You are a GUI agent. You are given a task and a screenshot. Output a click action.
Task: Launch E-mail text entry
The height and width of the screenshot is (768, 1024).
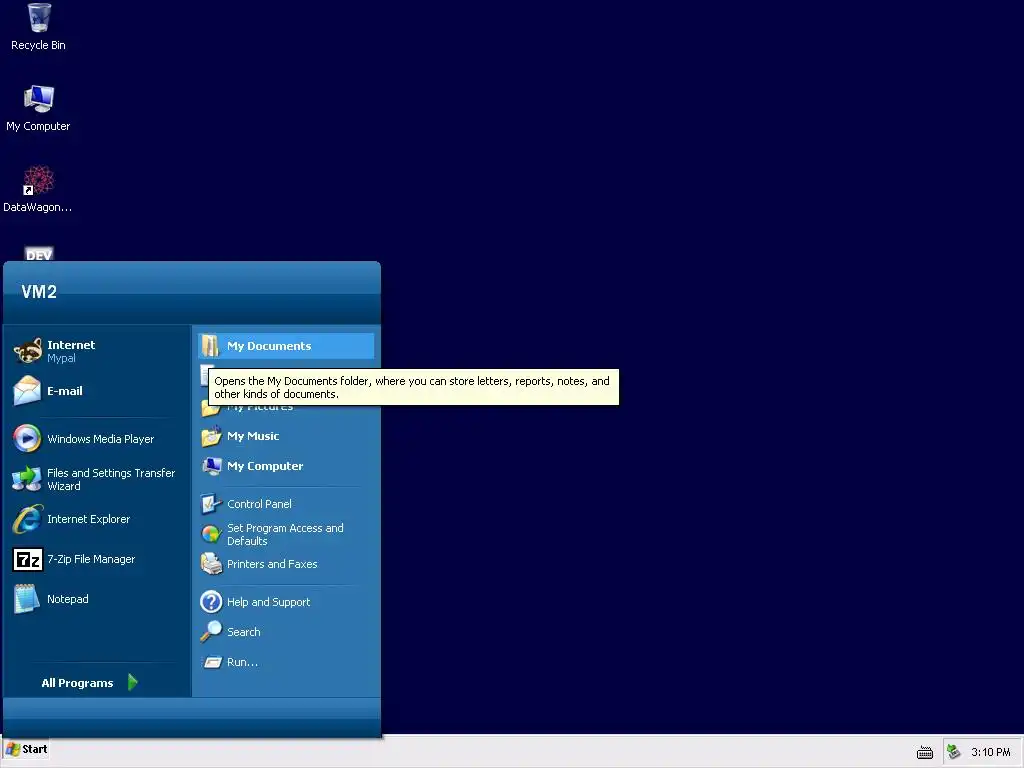click(65, 391)
